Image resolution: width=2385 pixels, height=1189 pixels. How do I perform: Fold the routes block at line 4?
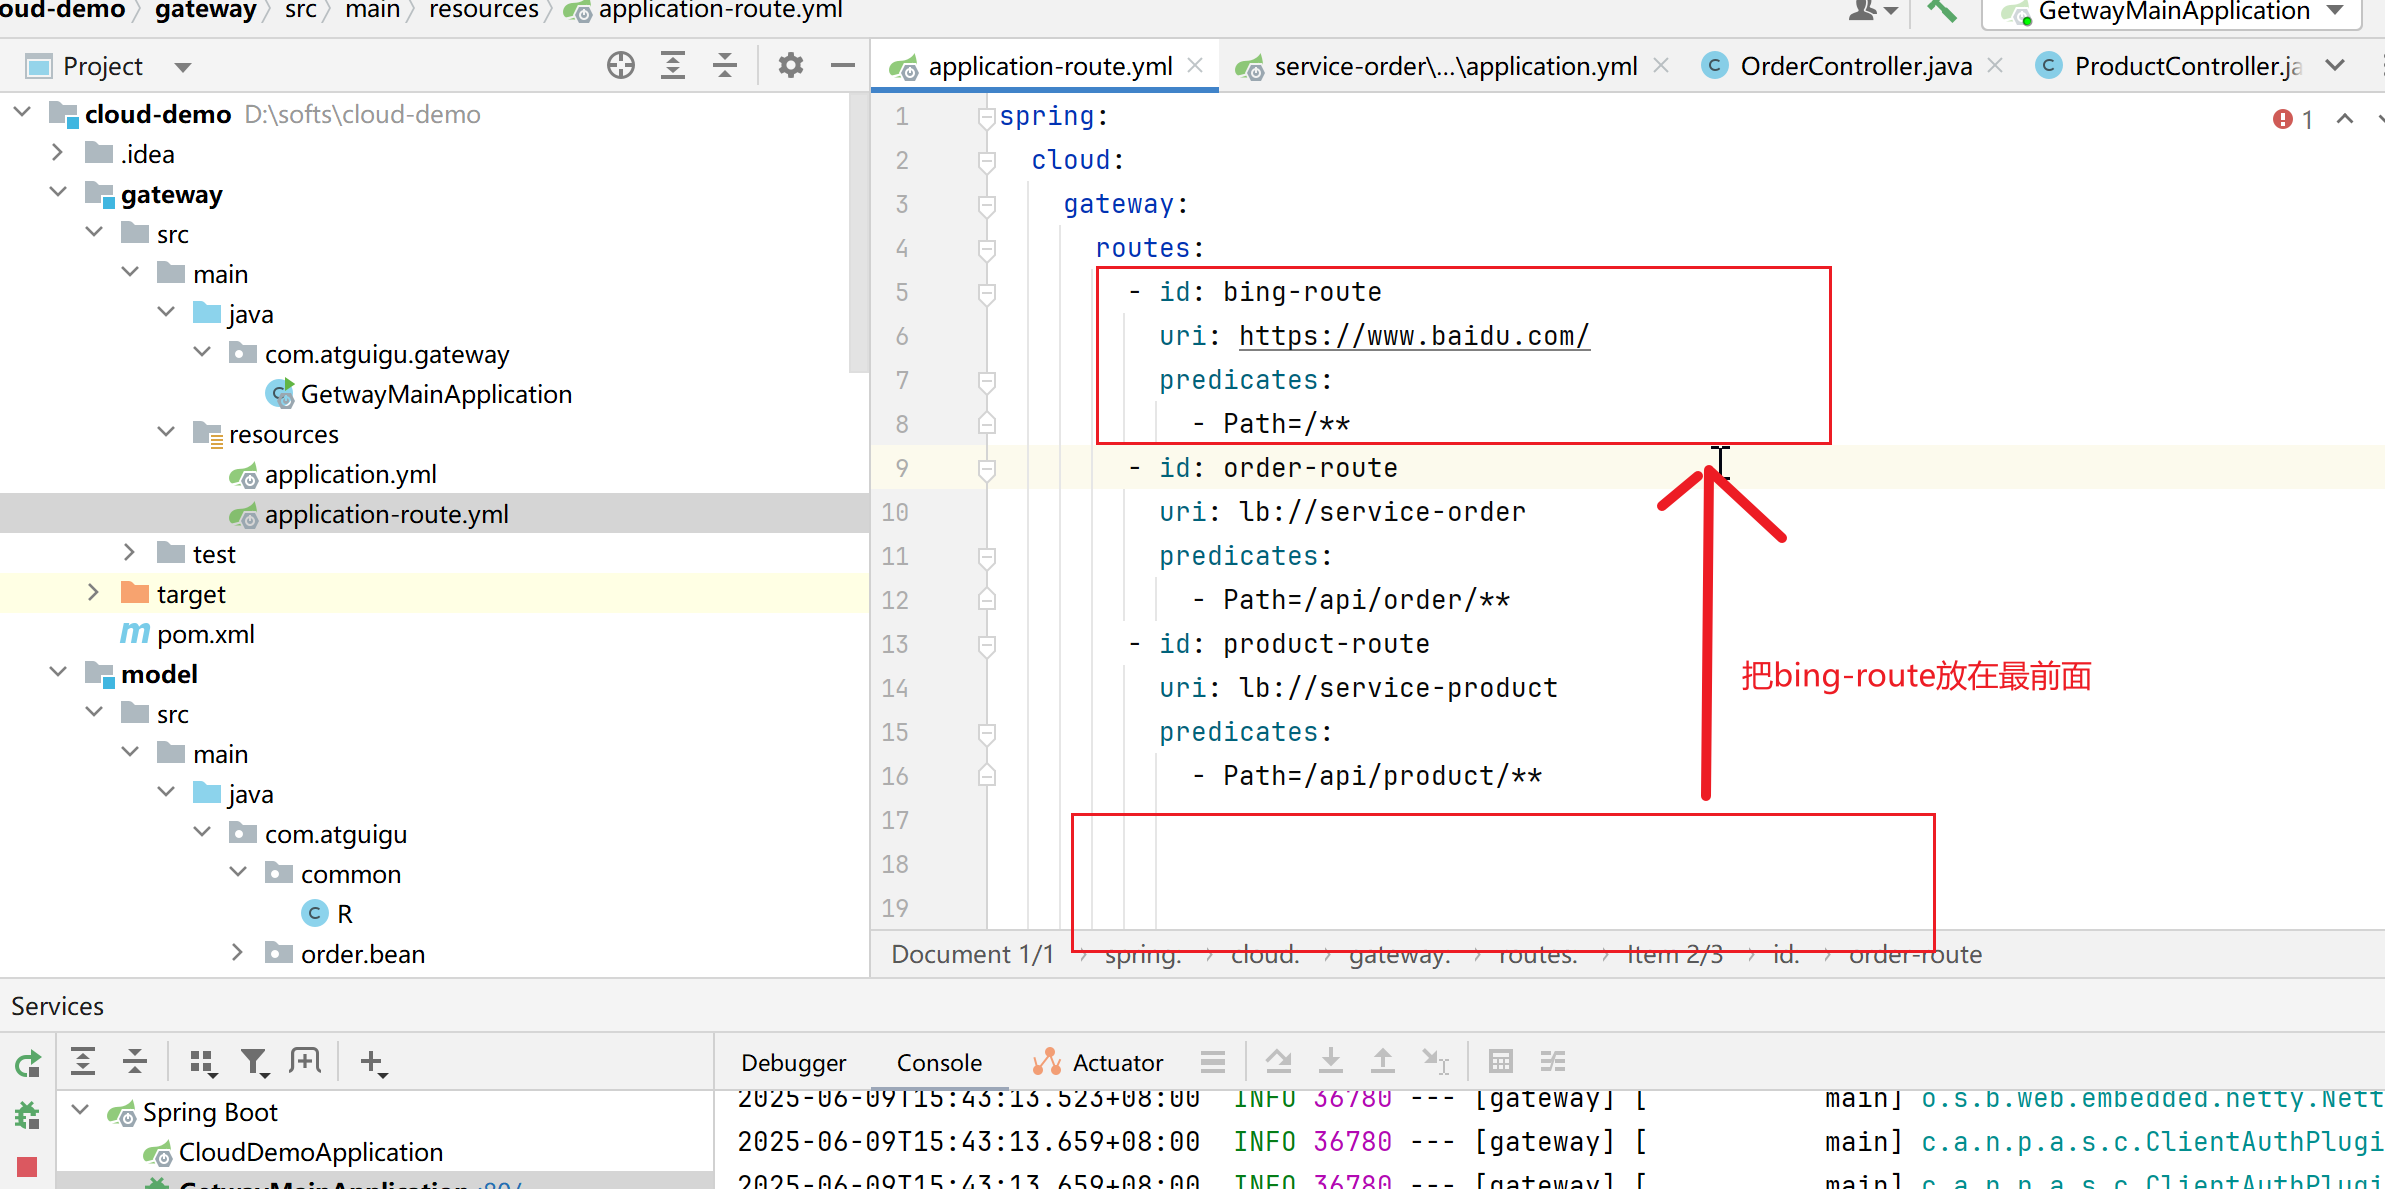tap(986, 249)
